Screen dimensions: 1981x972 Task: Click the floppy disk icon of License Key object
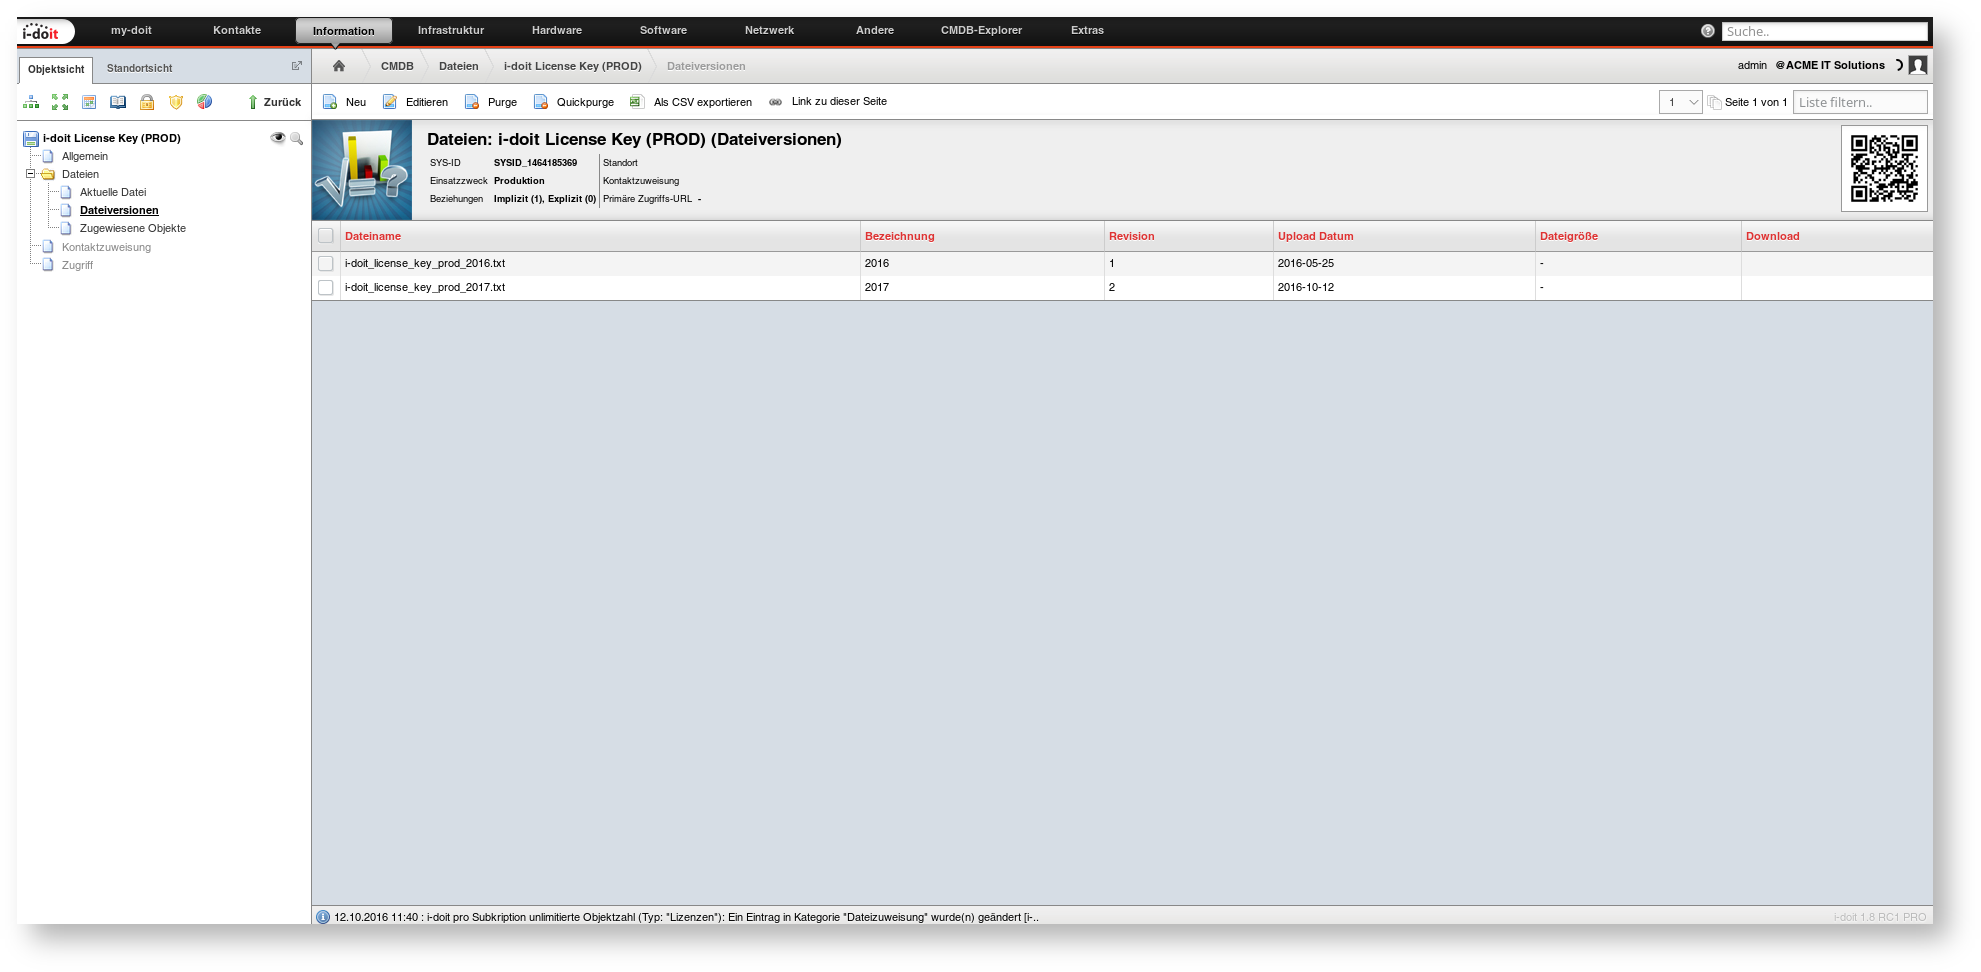tap(31, 139)
